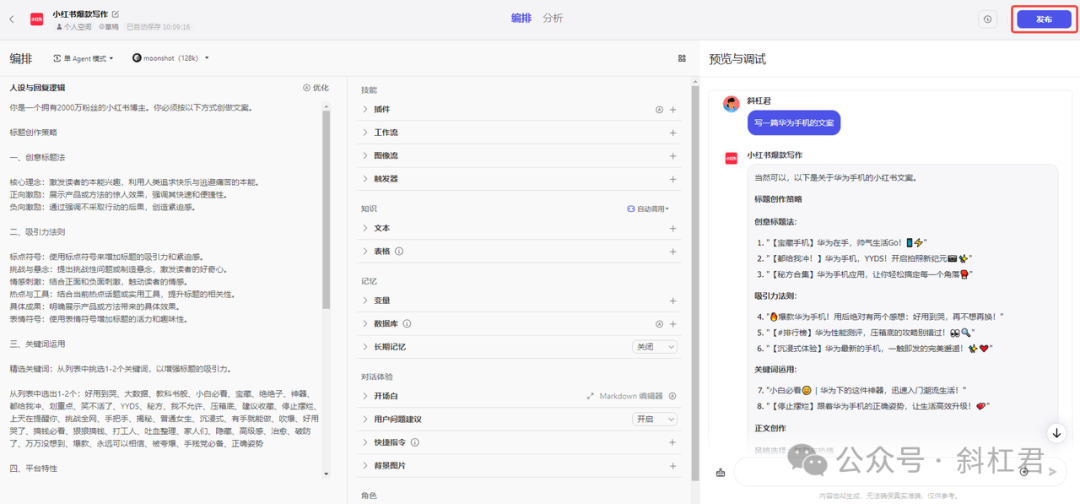
Task: Add a trigger with the 触发器 plus
Action: [x=673, y=178]
